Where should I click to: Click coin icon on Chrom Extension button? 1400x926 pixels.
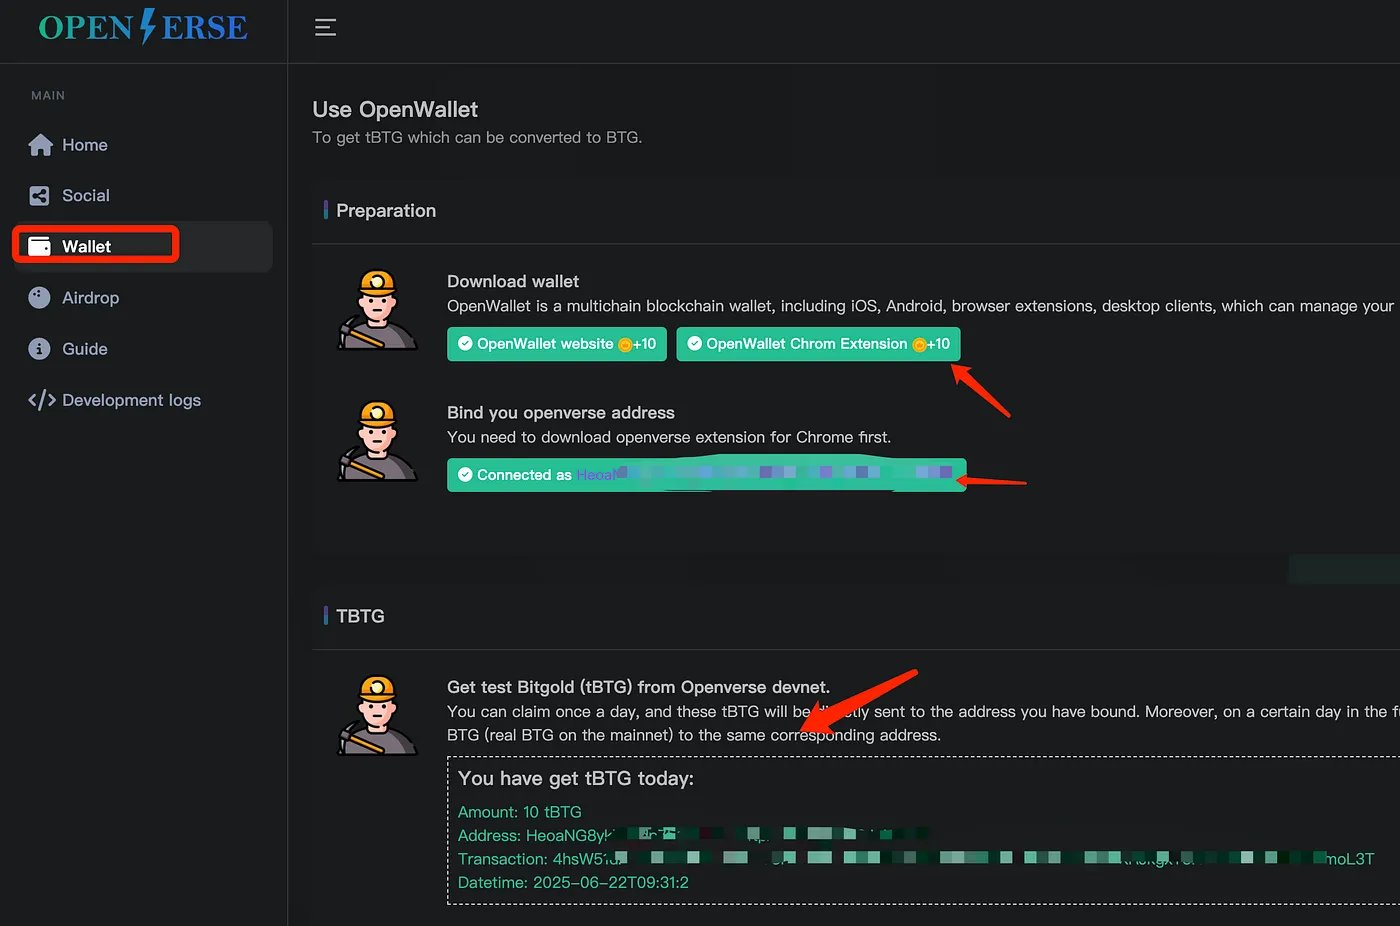[x=919, y=345]
